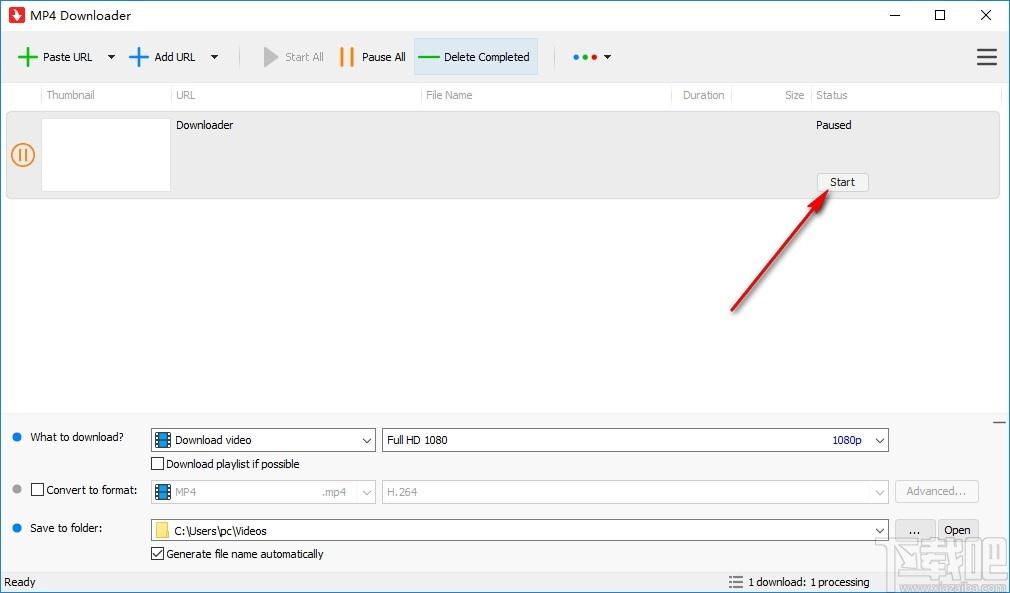The height and width of the screenshot is (593, 1010).
Task: Click the green Paste URL plus icon
Action: (x=28, y=57)
